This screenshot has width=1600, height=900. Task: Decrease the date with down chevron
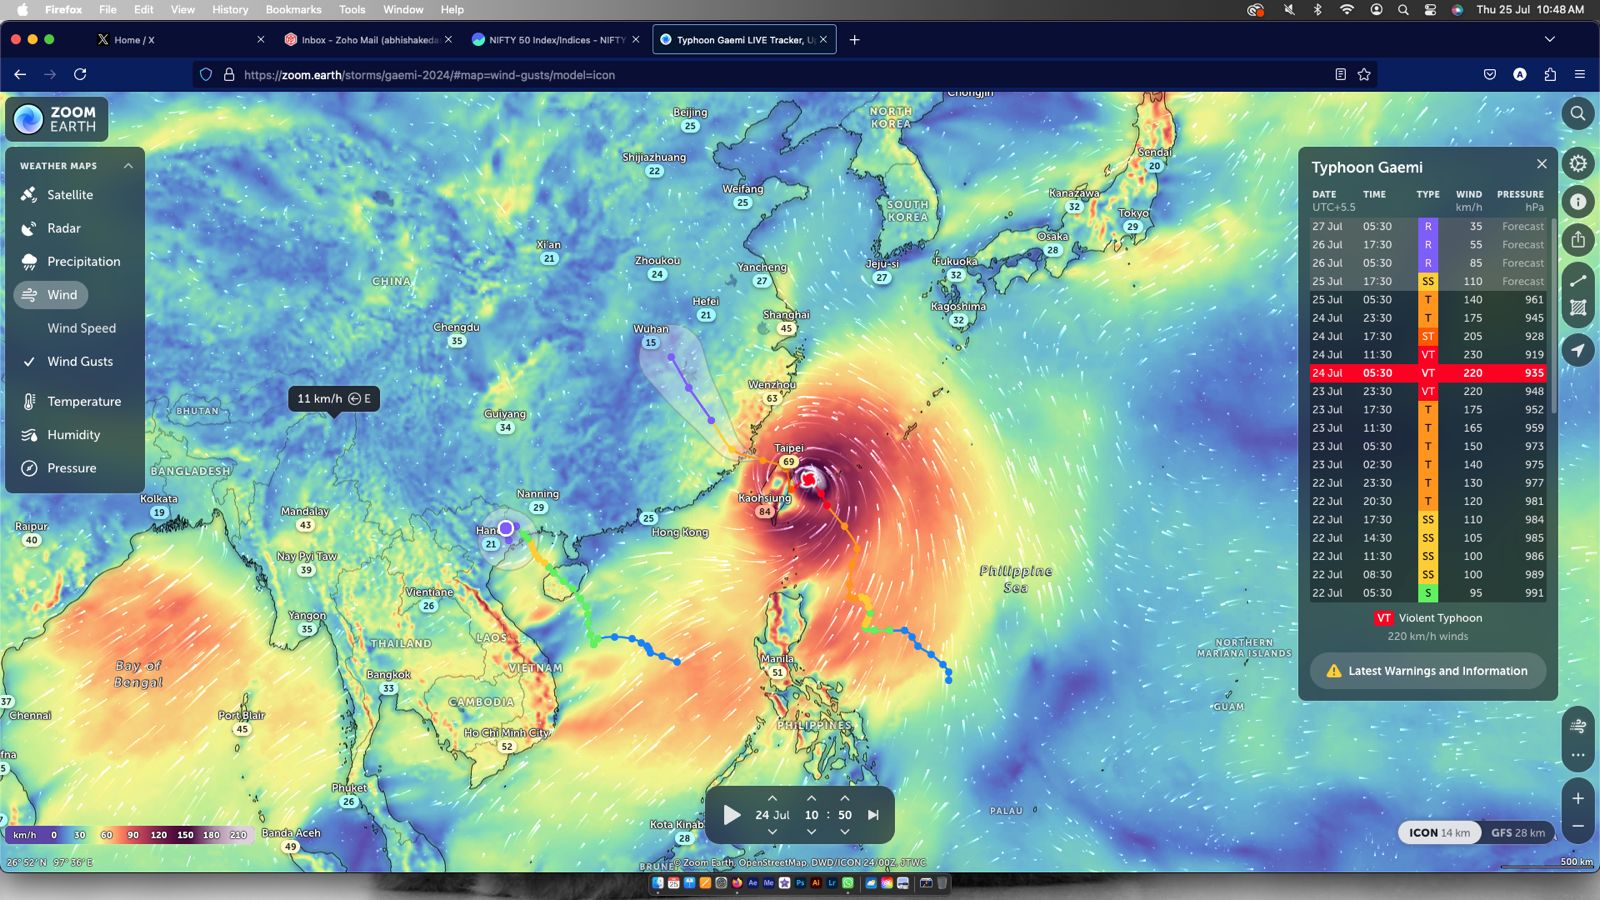pyautogui.click(x=772, y=832)
